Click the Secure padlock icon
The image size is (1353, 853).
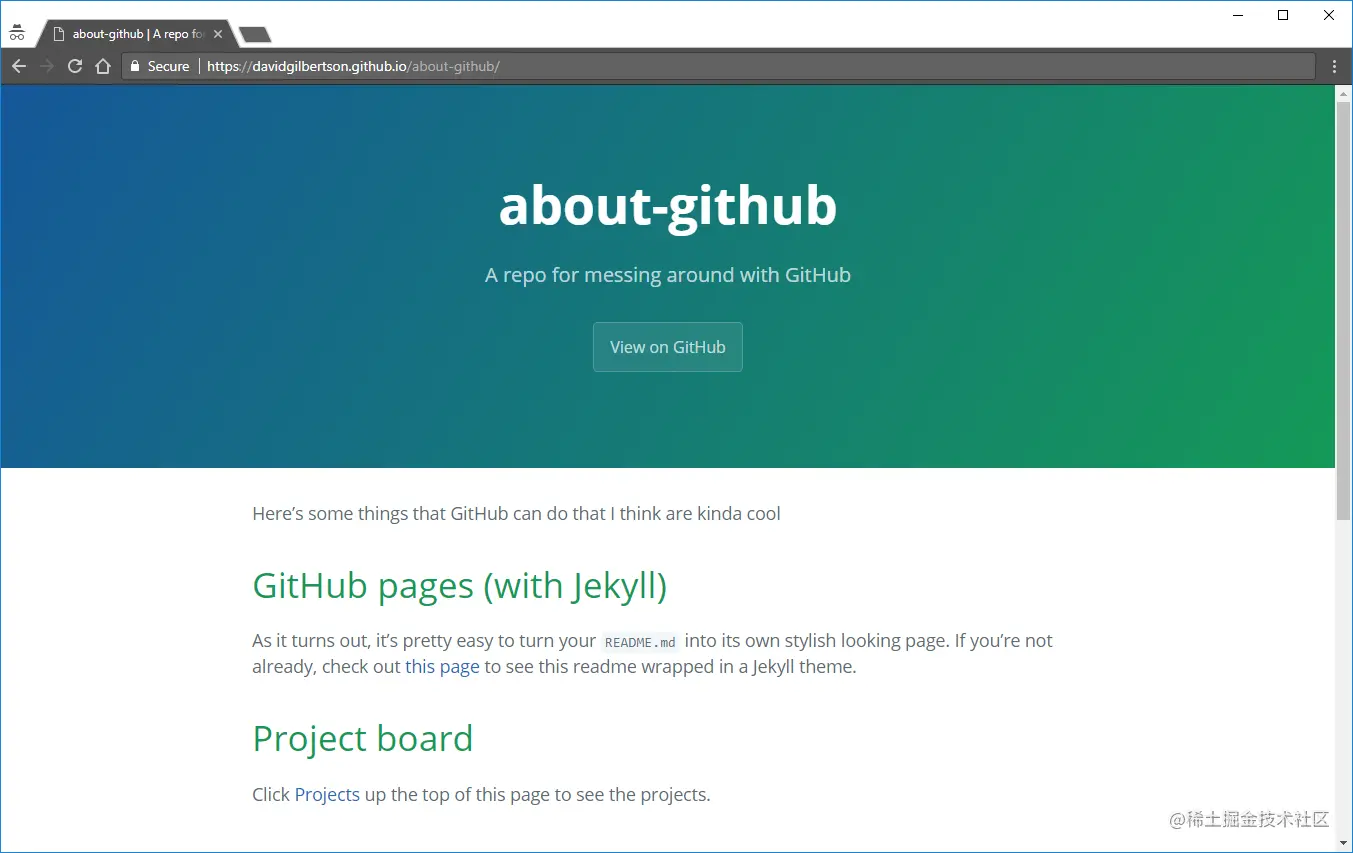tap(135, 66)
